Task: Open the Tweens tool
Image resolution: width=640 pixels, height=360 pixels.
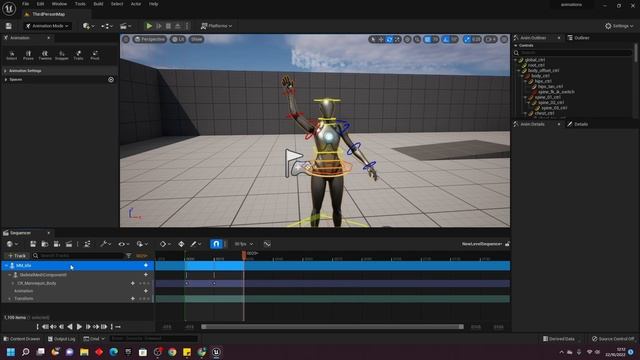Action: click(x=45, y=55)
